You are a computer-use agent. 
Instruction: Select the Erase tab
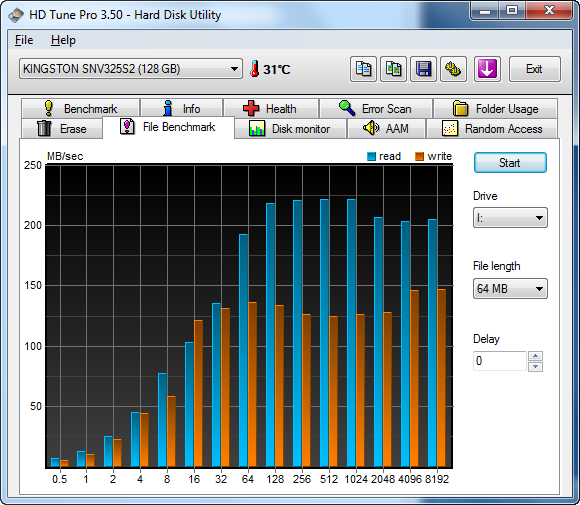coord(62,129)
